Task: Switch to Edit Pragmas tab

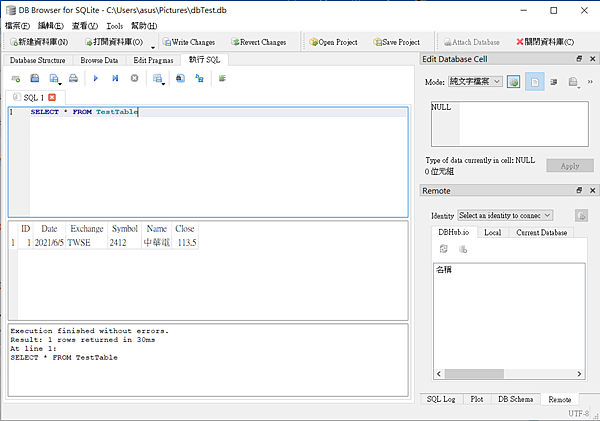Action: point(153,60)
